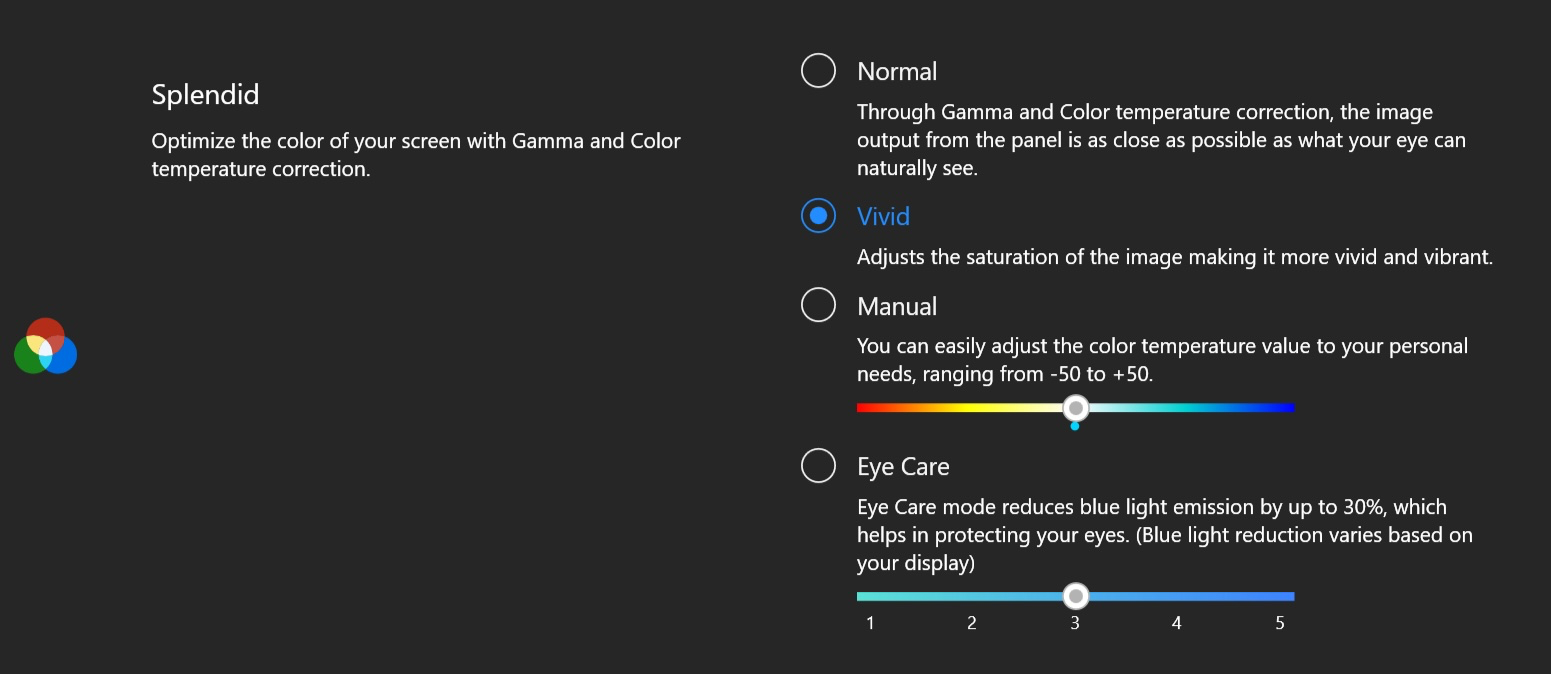Image resolution: width=1551 pixels, height=674 pixels.
Task: Click the color temperature slider handle
Action: pos(1075,408)
